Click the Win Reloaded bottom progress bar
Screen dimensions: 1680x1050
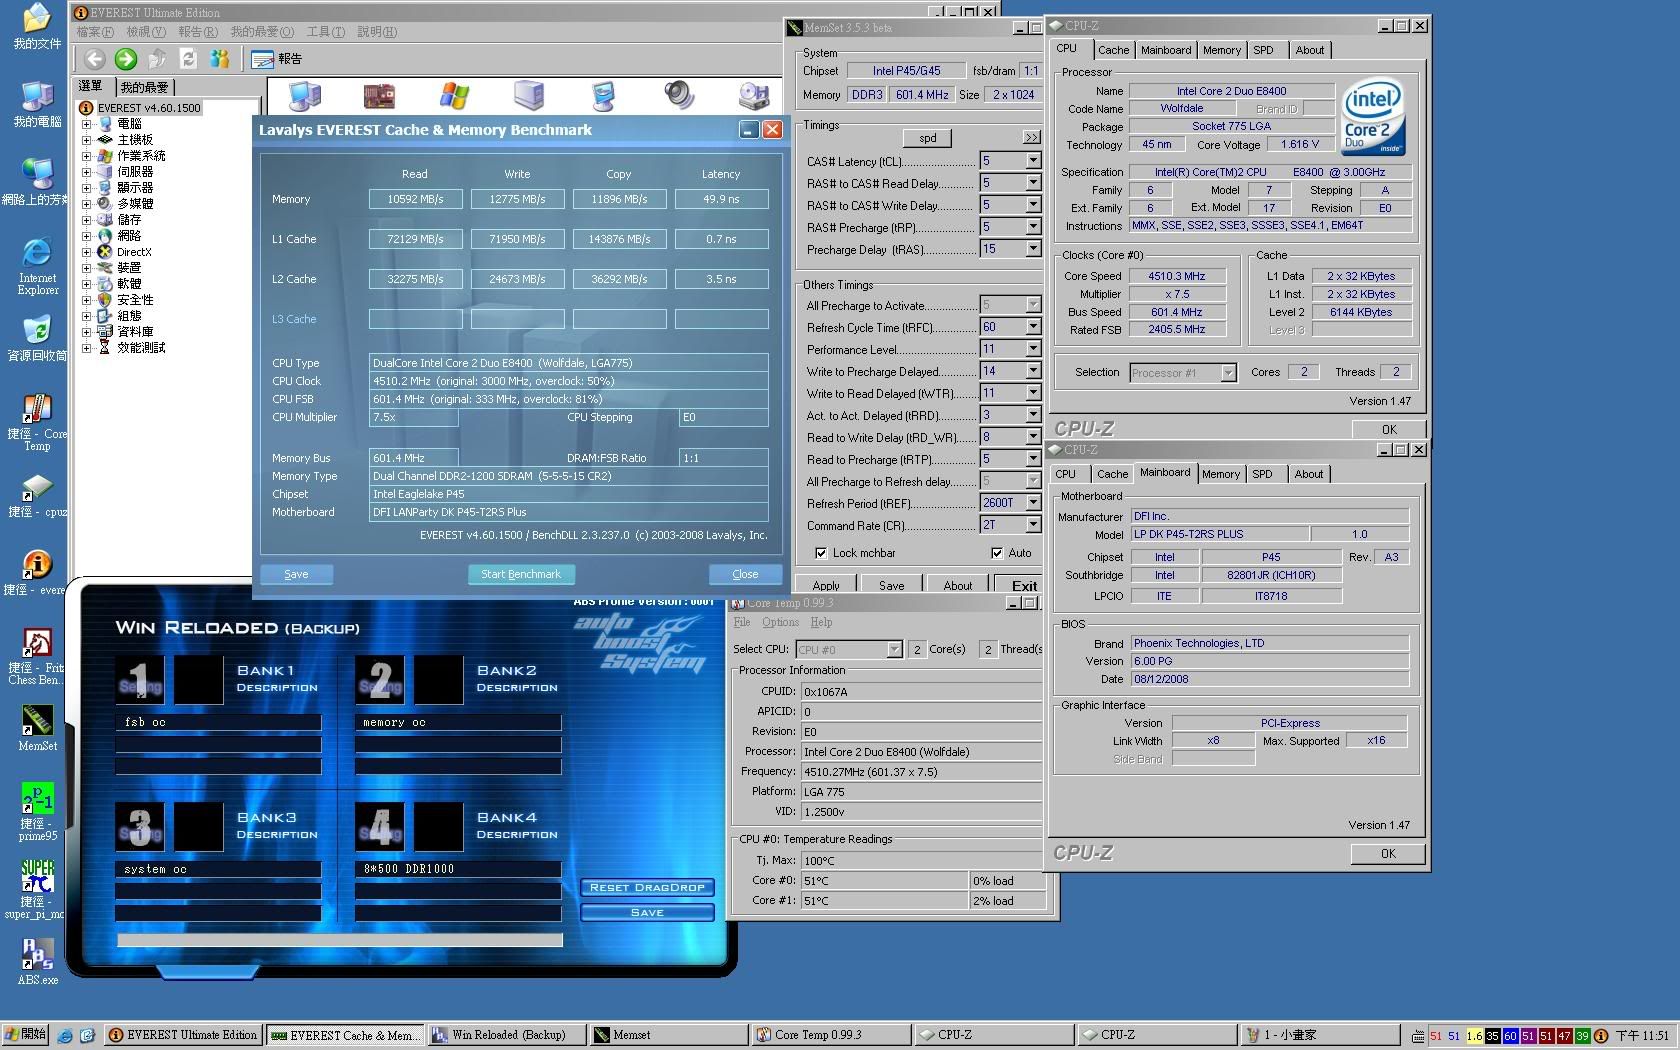[x=340, y=940]
